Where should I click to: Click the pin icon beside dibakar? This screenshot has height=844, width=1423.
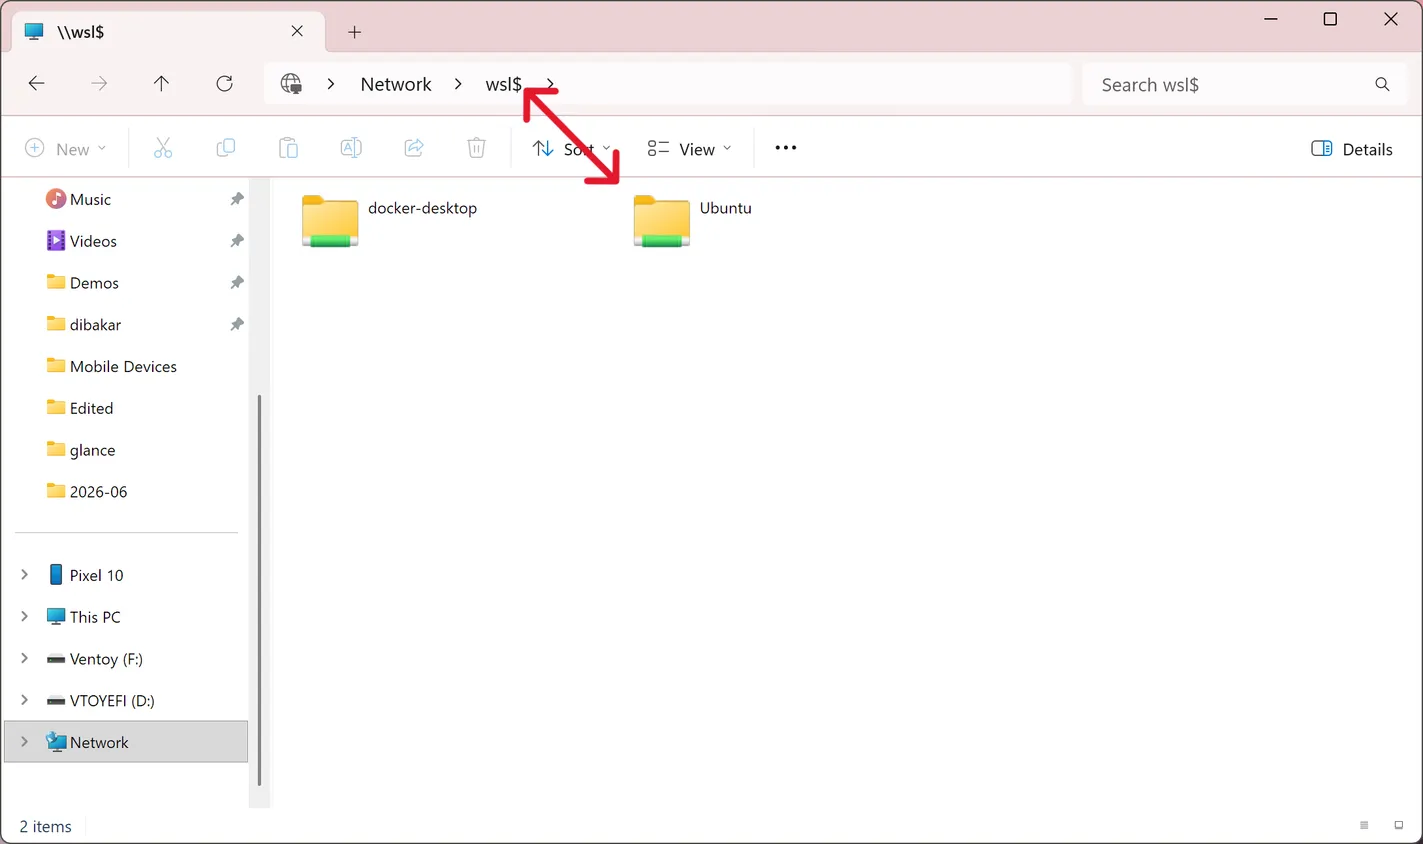tap(237, 325)
